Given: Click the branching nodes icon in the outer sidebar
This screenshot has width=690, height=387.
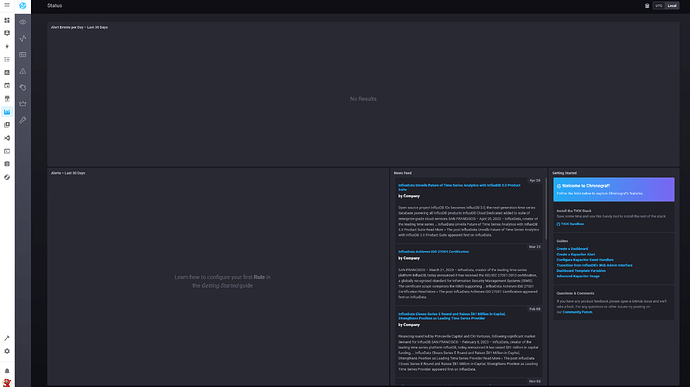Looking at the screenshot, I should tap(7, 138).
